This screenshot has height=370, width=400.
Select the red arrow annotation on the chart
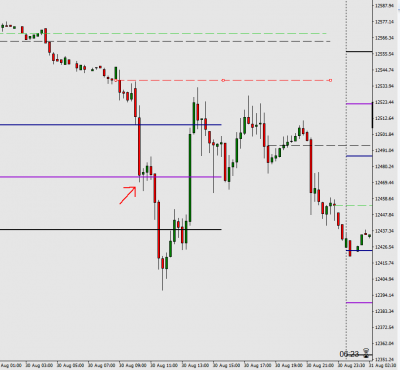pos(128,195)
